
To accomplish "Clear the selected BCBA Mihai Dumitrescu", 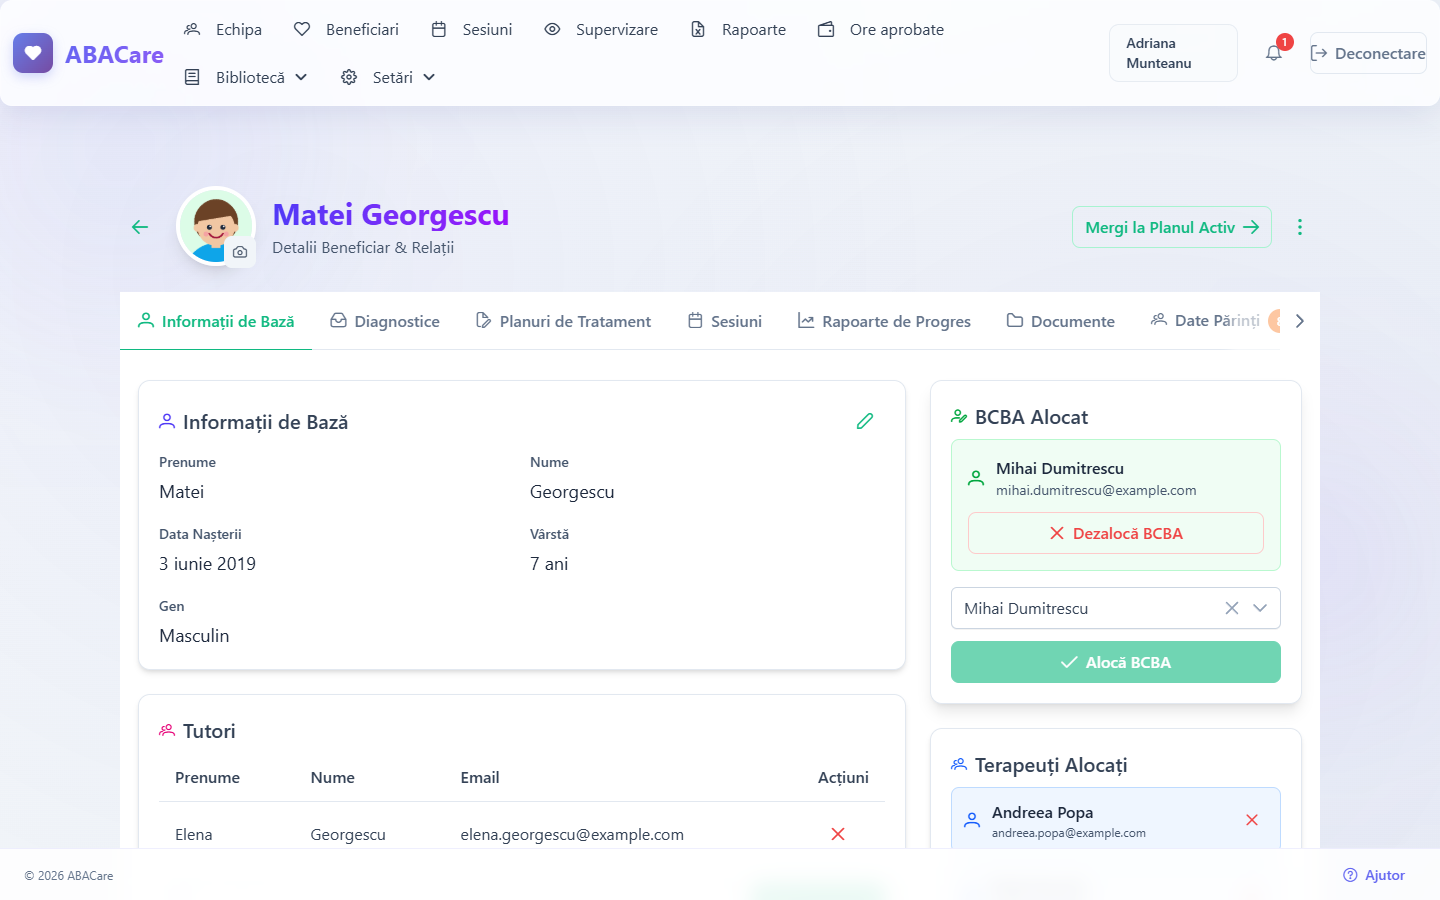I will coord(1232,608).
